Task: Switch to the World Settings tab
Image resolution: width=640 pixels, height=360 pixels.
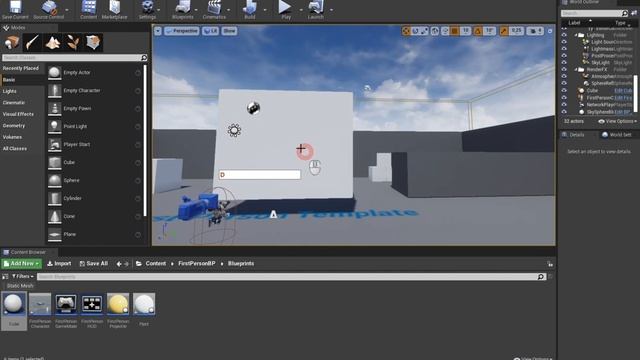Action: [x=616, y=135]
